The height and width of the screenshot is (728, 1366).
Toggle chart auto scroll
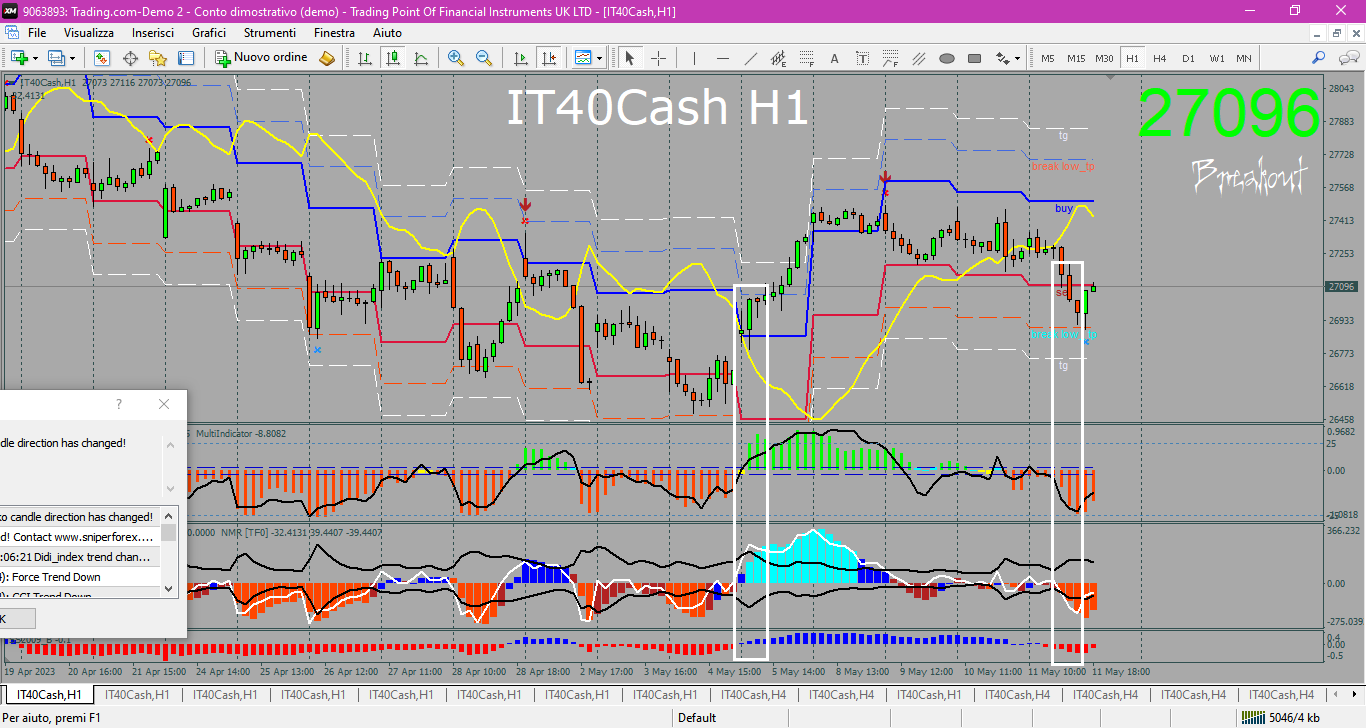point(520,58)
